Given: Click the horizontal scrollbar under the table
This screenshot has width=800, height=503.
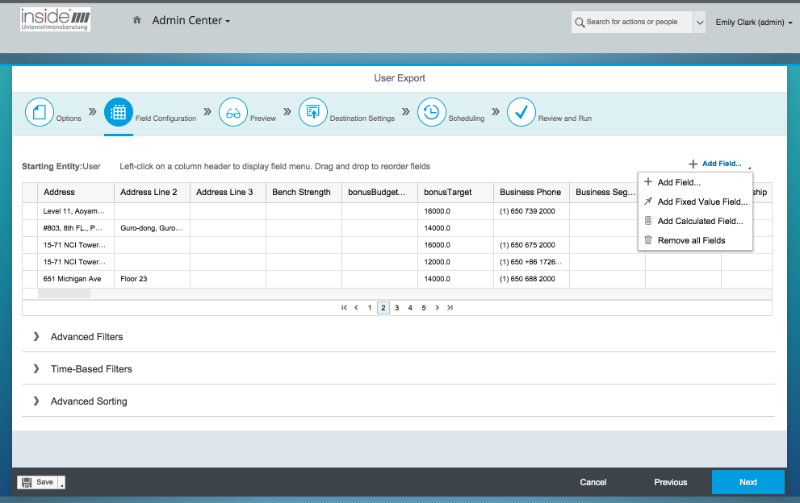Looking at the screenshot, I should 64,293.
